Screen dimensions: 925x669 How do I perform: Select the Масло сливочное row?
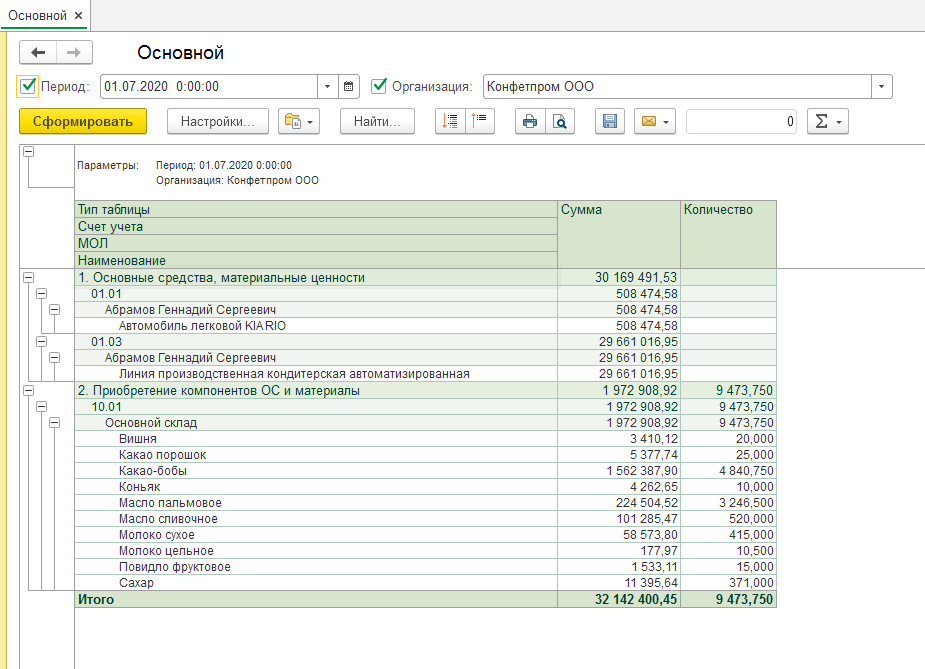click(x=425, y=519)
